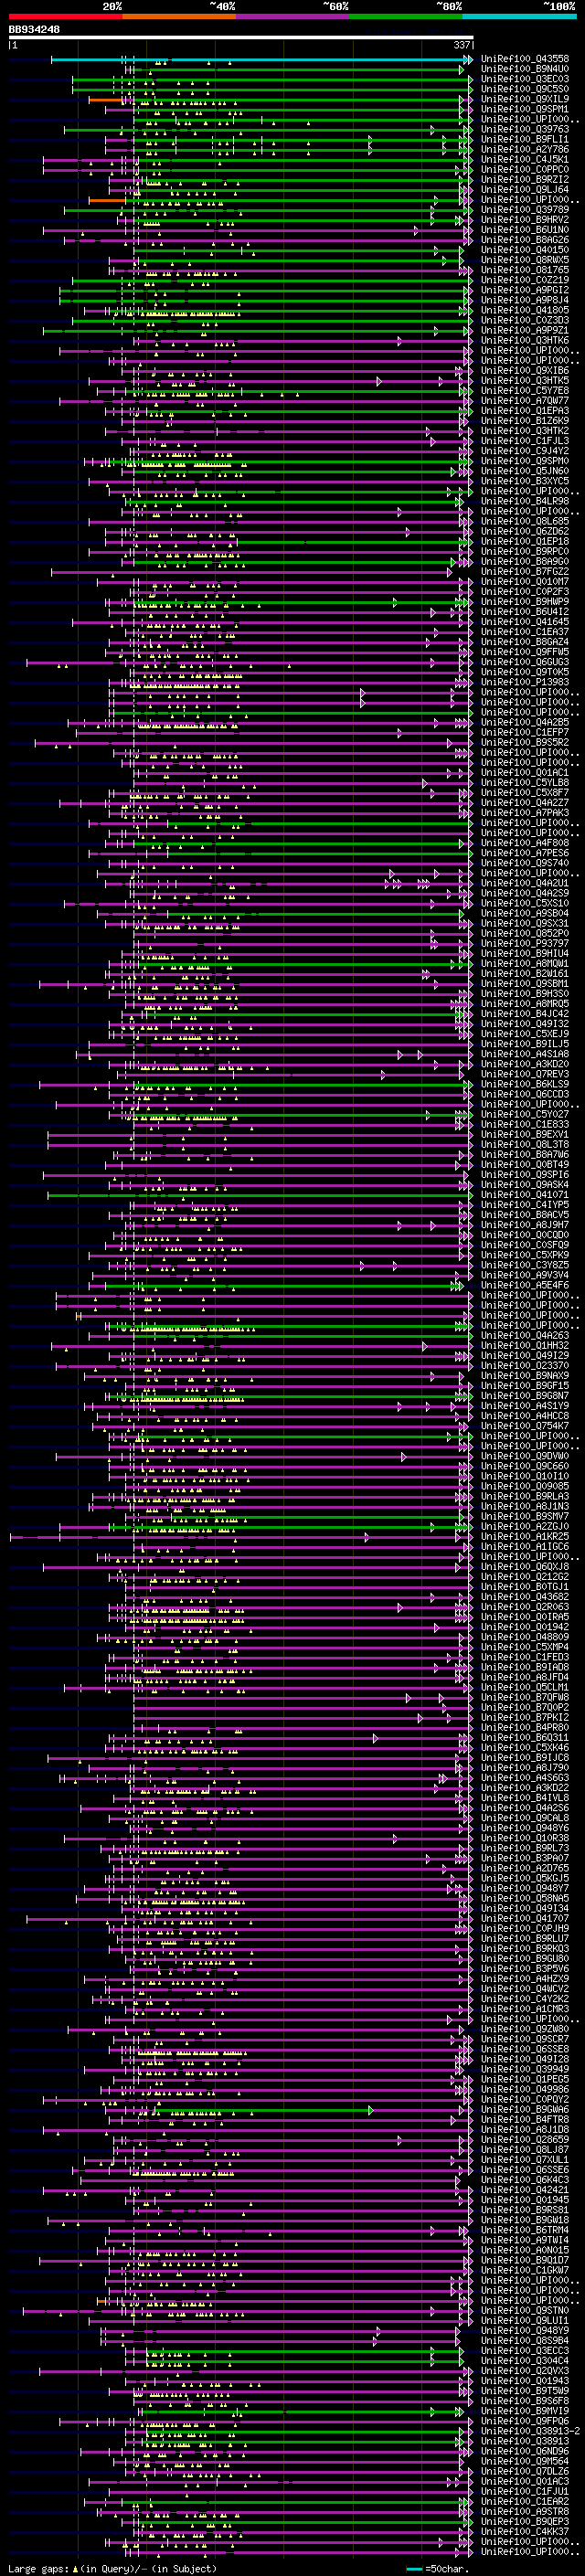Click hit label UniRef100_A9V3V4
The height and width of the screenshot is (2576, 585).
coord(525,1275)
